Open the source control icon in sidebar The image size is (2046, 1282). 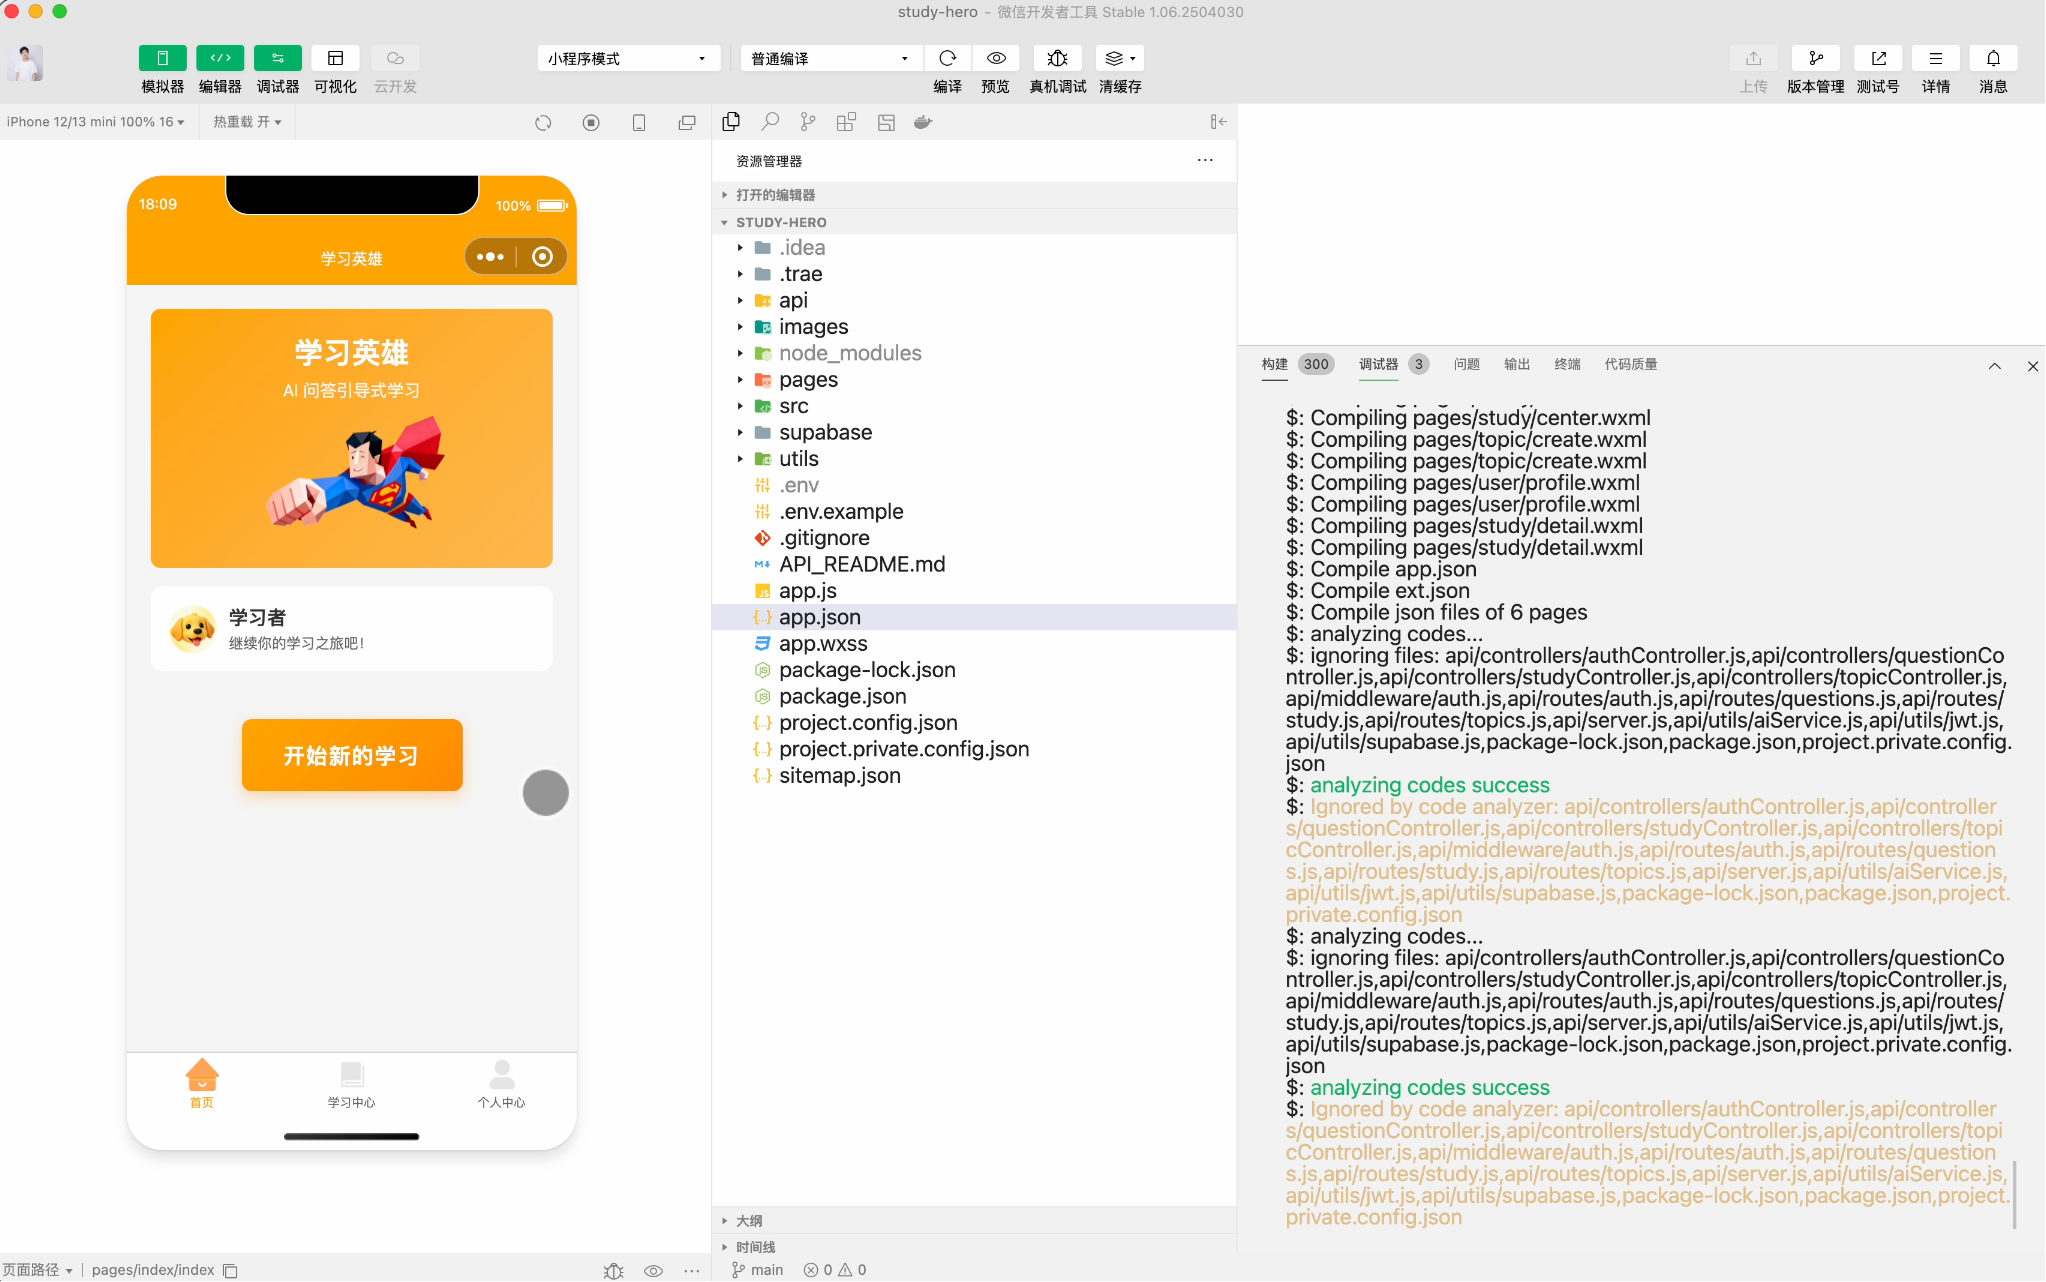pos(808,122)
